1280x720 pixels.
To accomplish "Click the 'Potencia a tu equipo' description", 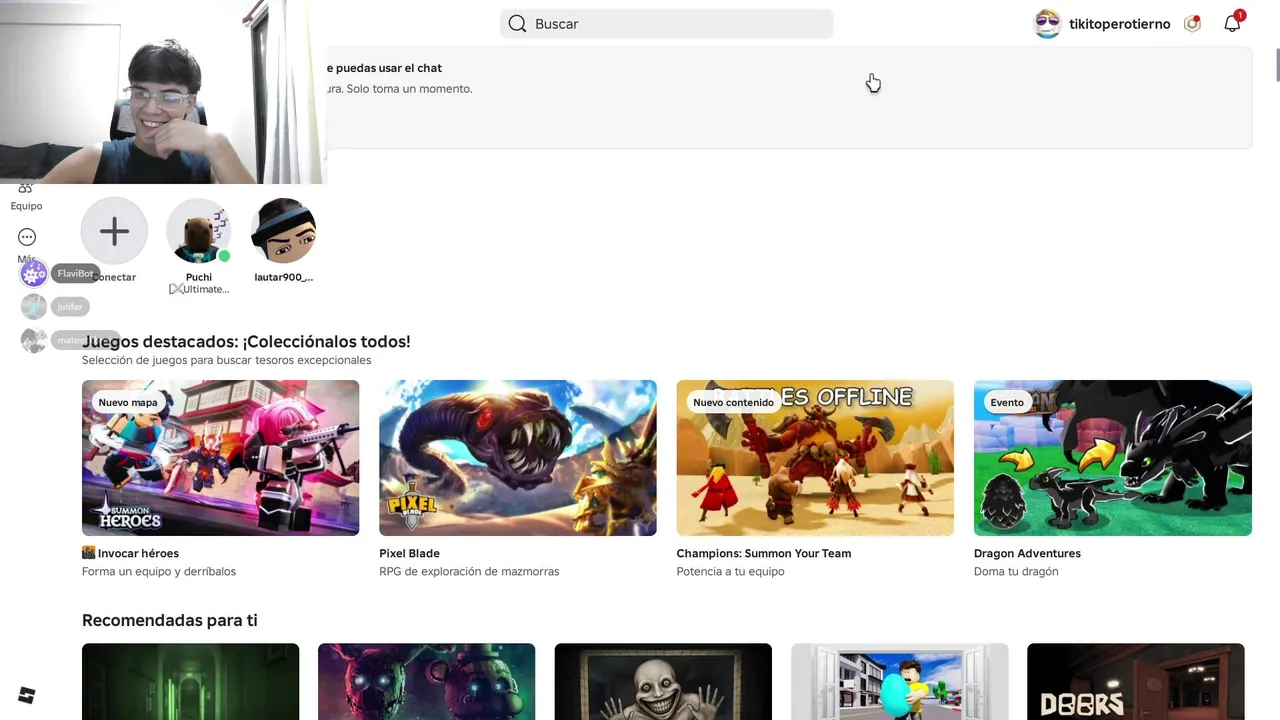I will point(730,572).
